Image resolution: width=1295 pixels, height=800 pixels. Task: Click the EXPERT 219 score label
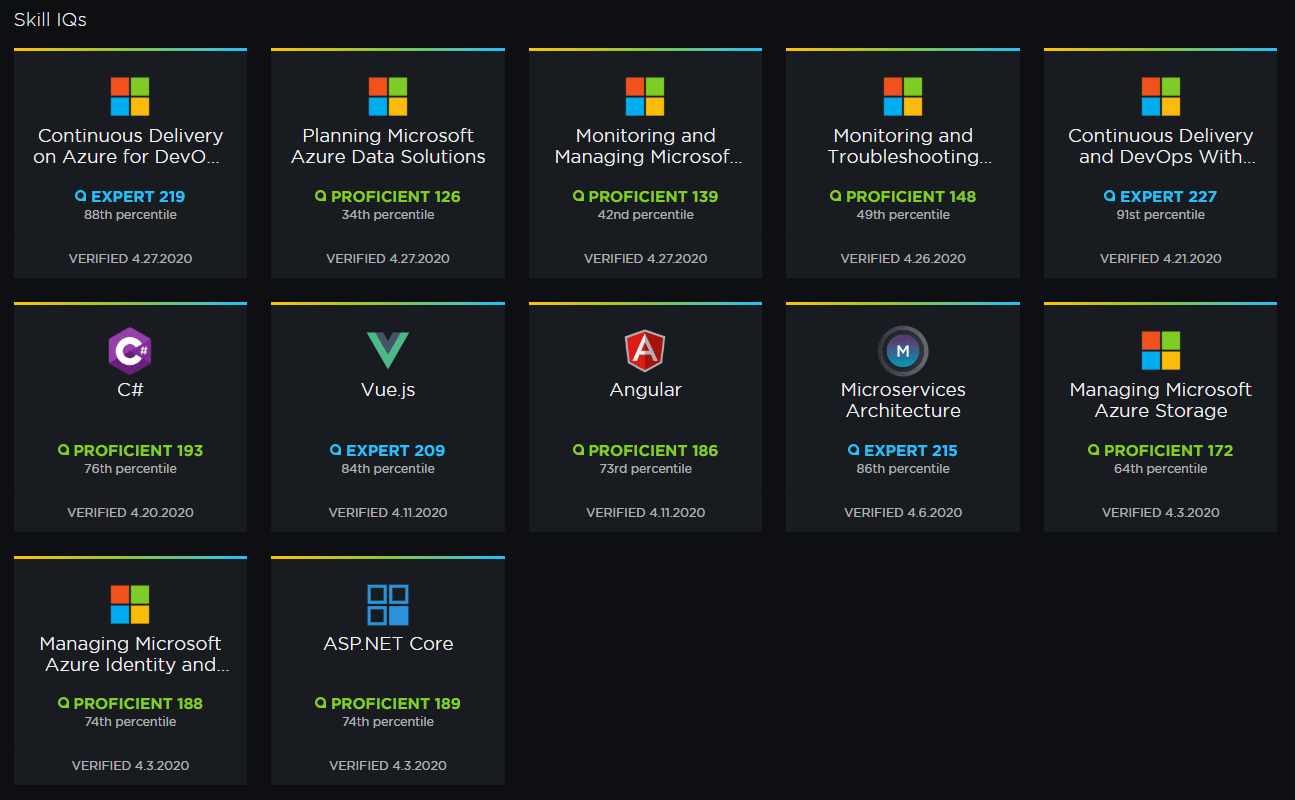tap(130, 197)
